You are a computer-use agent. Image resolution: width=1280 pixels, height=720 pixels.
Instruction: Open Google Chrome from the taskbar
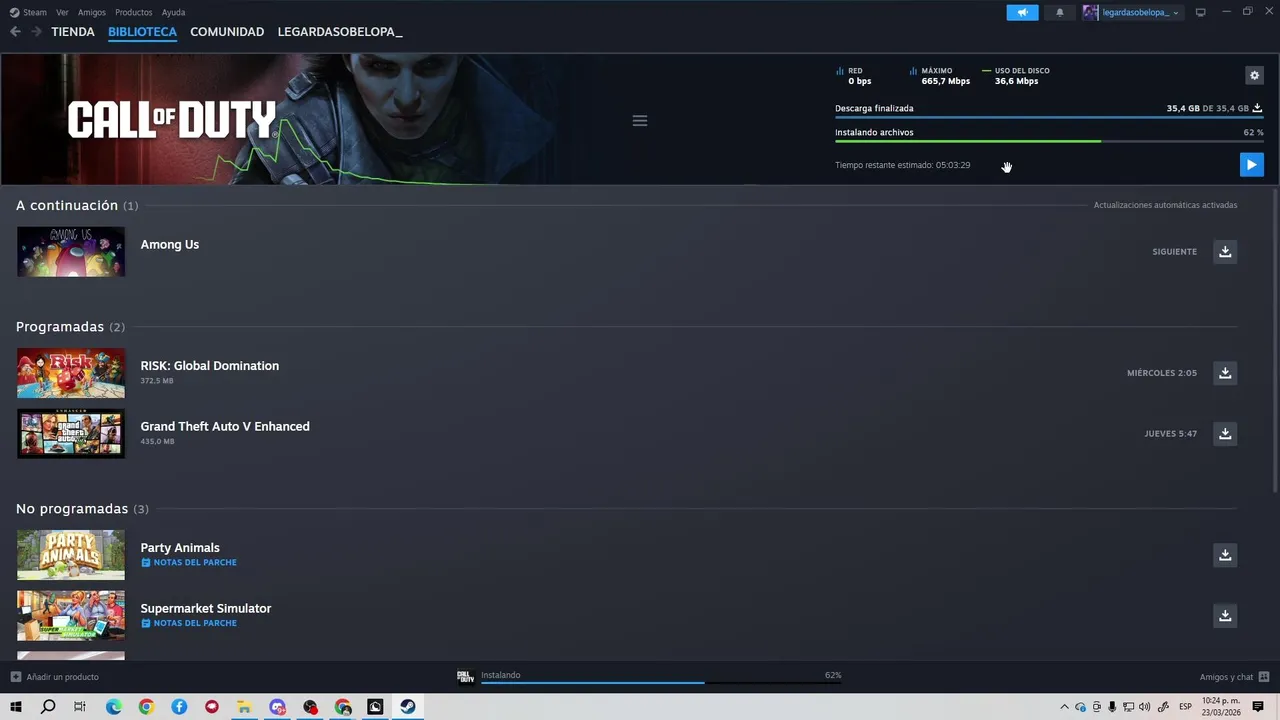coord(146,707)
